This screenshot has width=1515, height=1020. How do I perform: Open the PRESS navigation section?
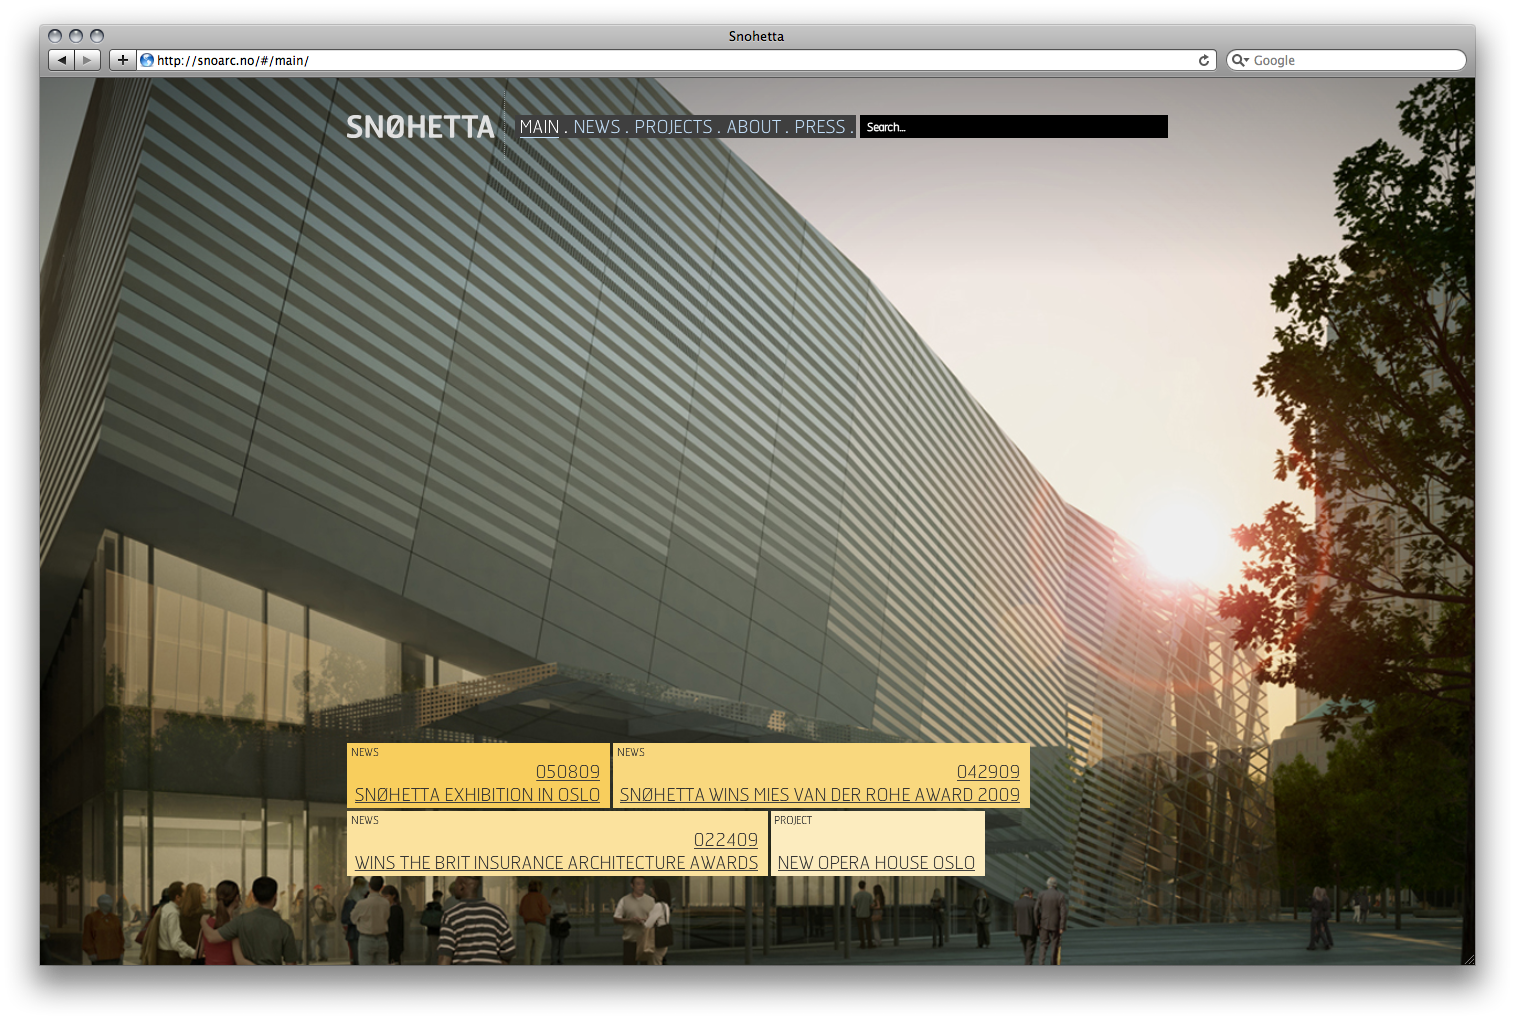[x=820, y=127]
